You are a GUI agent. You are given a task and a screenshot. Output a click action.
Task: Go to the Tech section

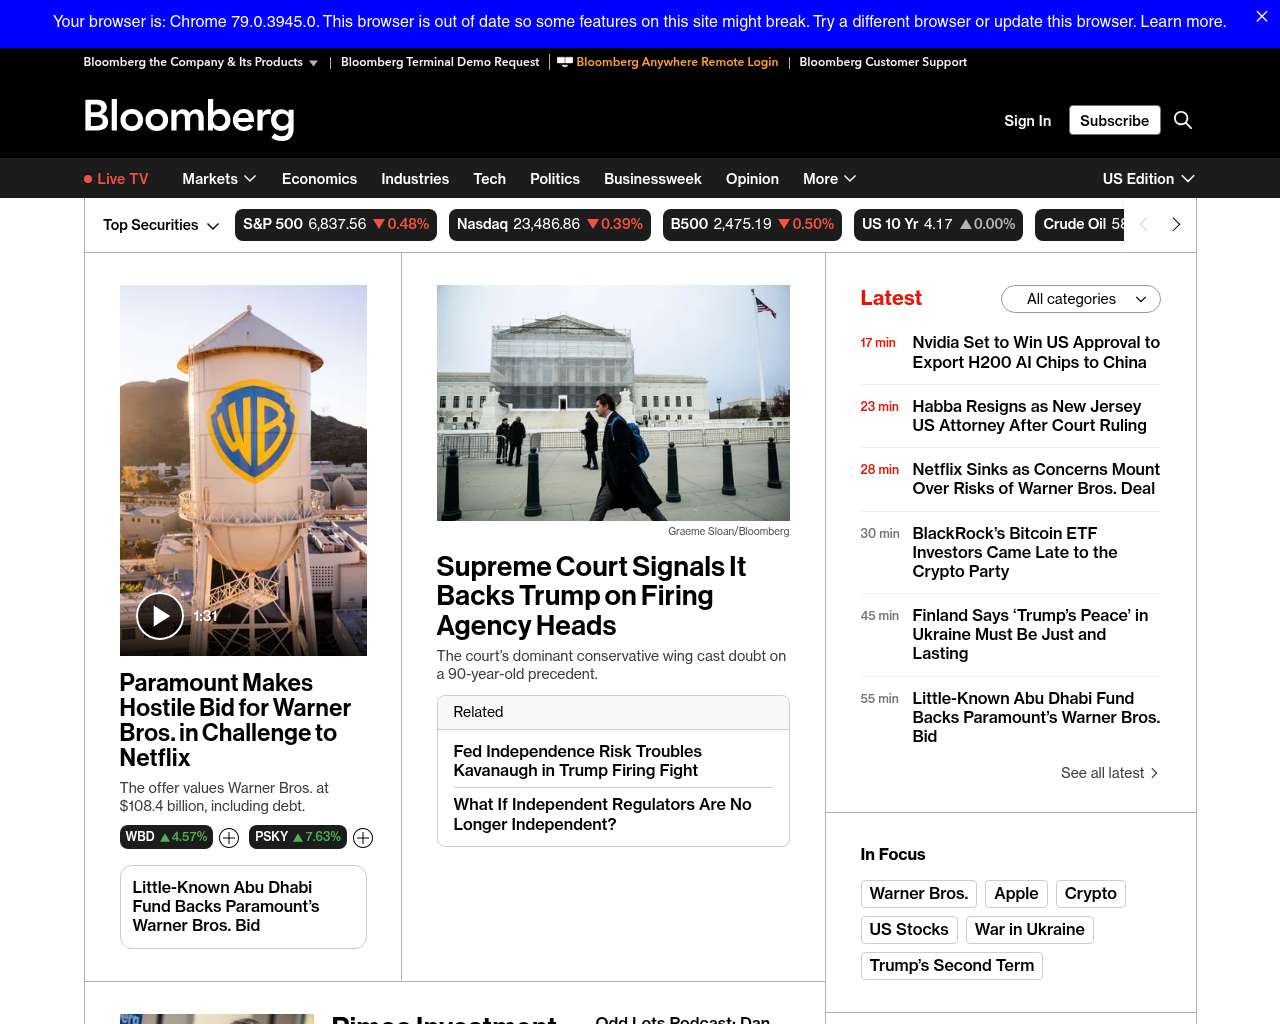click(x=489, y=179)
